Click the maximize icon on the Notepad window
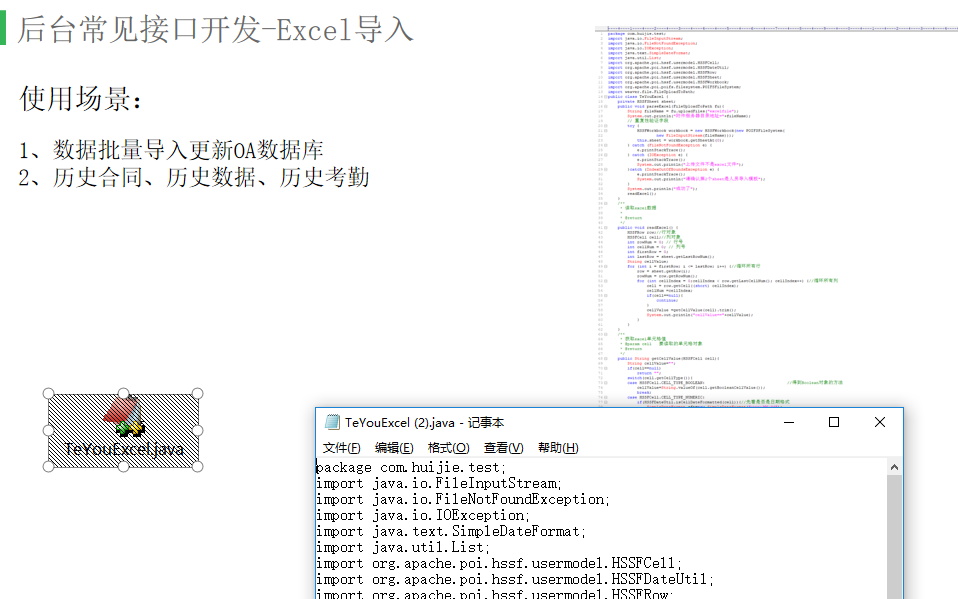The image size is (958, 599). [x=833, y=423]
